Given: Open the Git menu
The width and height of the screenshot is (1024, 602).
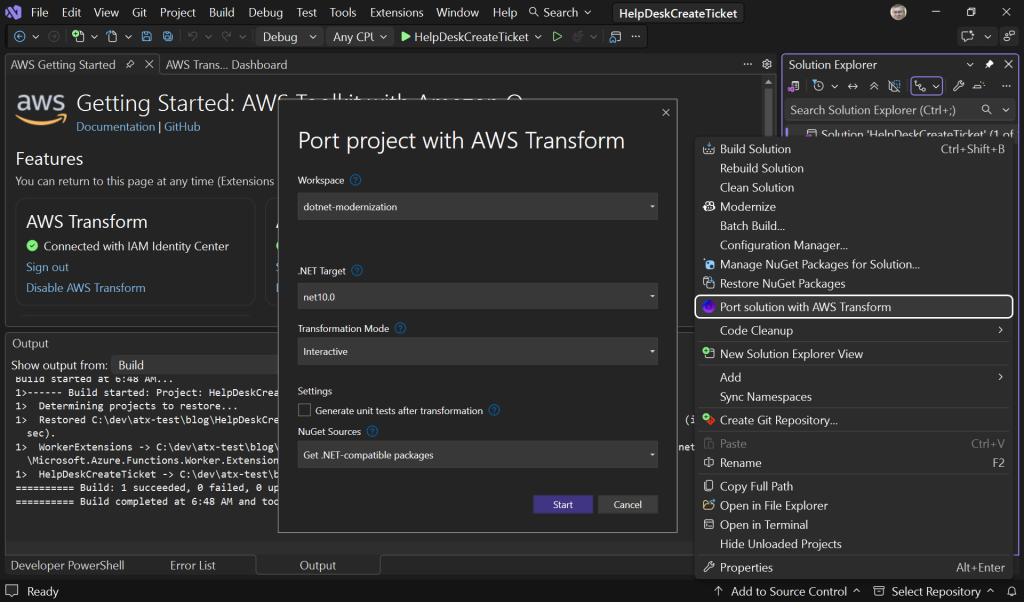Looking at the screenshot, I should (x=139, y=12).
